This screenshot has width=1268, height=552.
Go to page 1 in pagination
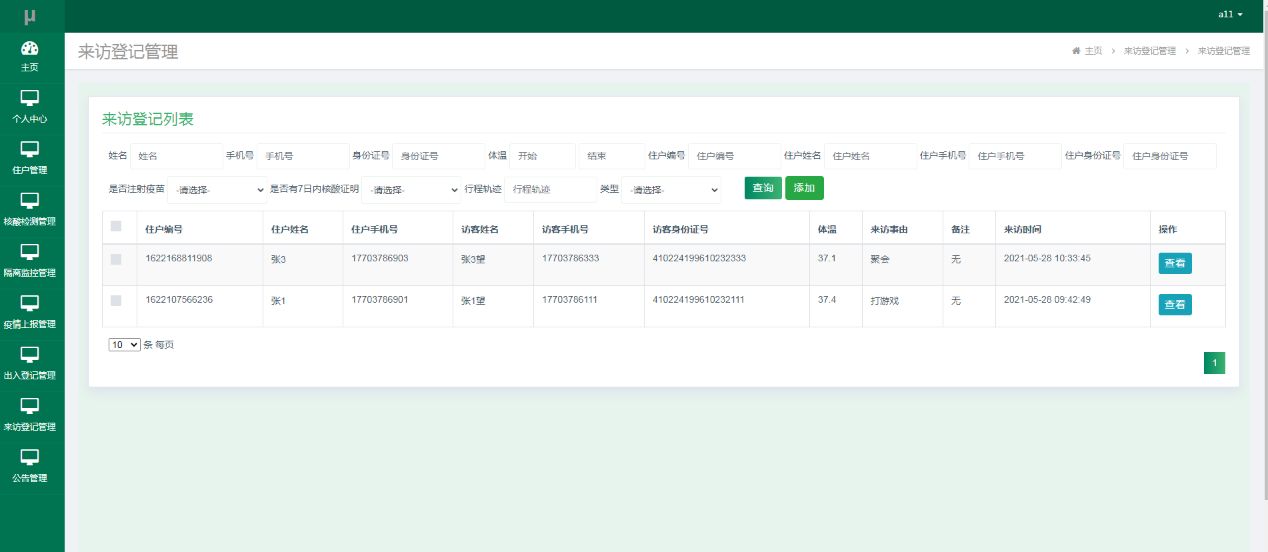point(1214,363)
